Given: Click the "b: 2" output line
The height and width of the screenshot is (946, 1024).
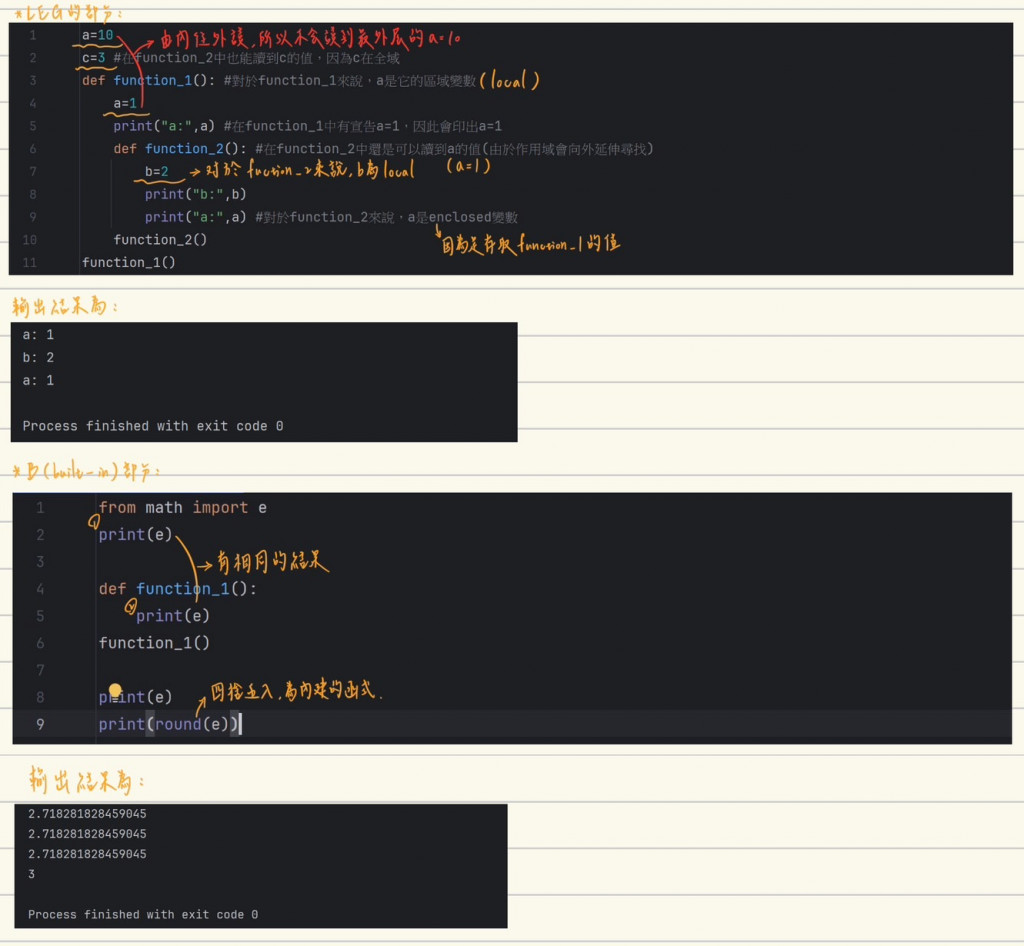Looking at the screenshot, I should [39, 358].
